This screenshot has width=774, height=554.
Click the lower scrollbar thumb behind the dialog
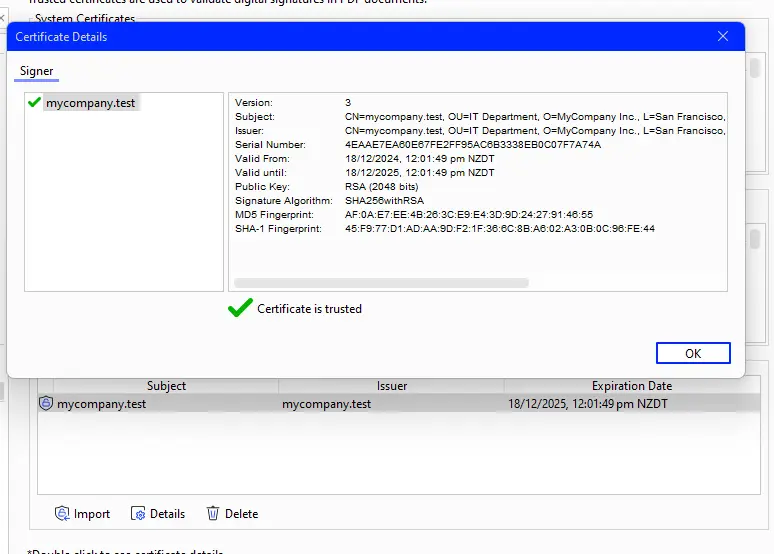pyautogui.click(x=755, y=239)
